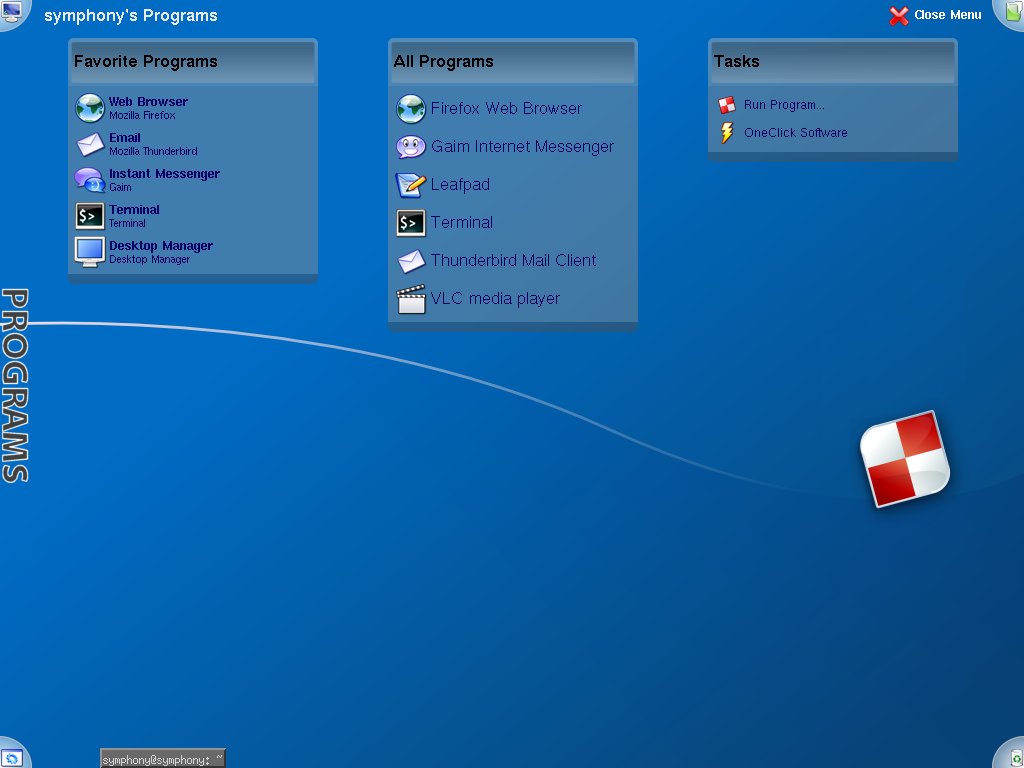
Task: Click the Instant Messenger favorite label
Action: point(165,174)
